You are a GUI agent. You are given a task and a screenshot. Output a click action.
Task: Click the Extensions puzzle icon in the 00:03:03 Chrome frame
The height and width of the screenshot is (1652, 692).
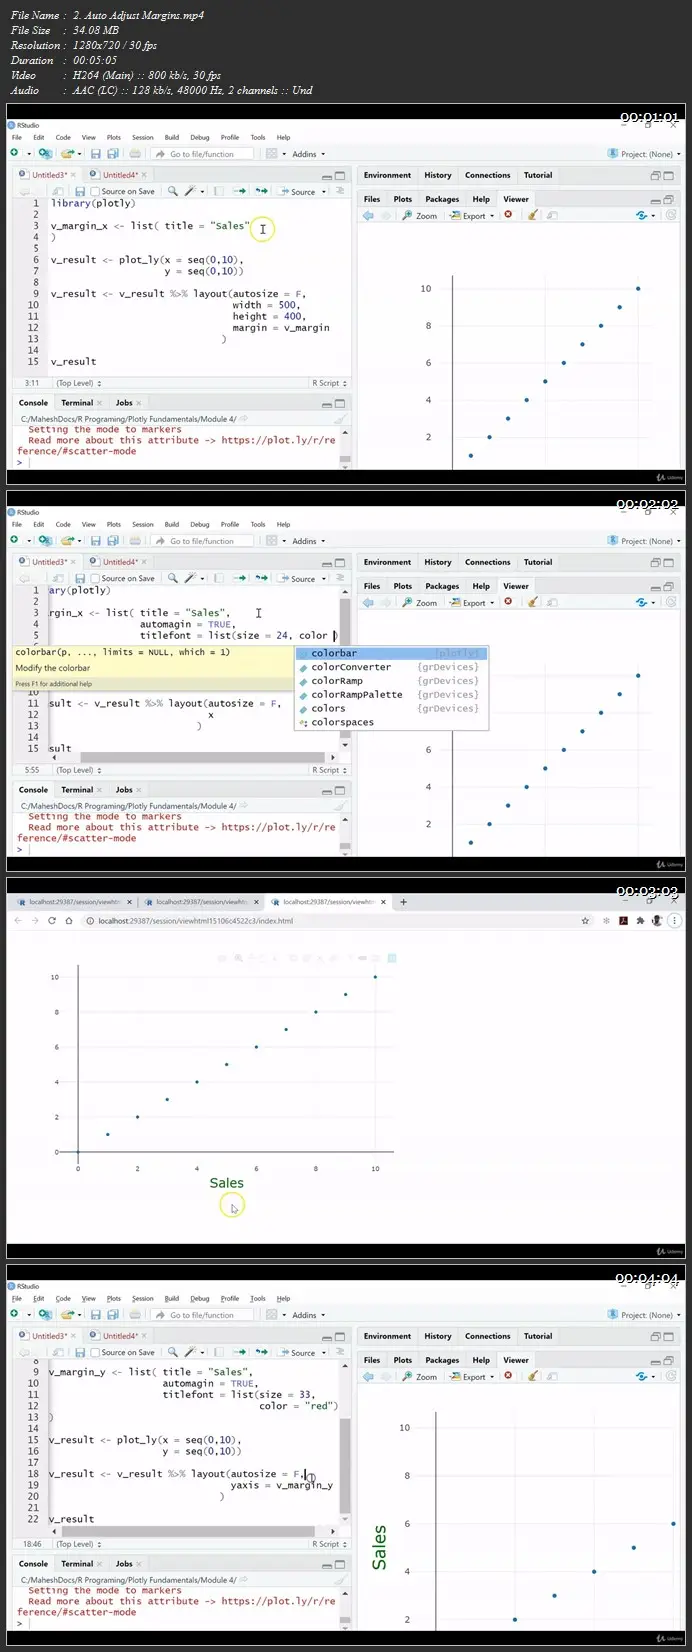coord(640,921)
